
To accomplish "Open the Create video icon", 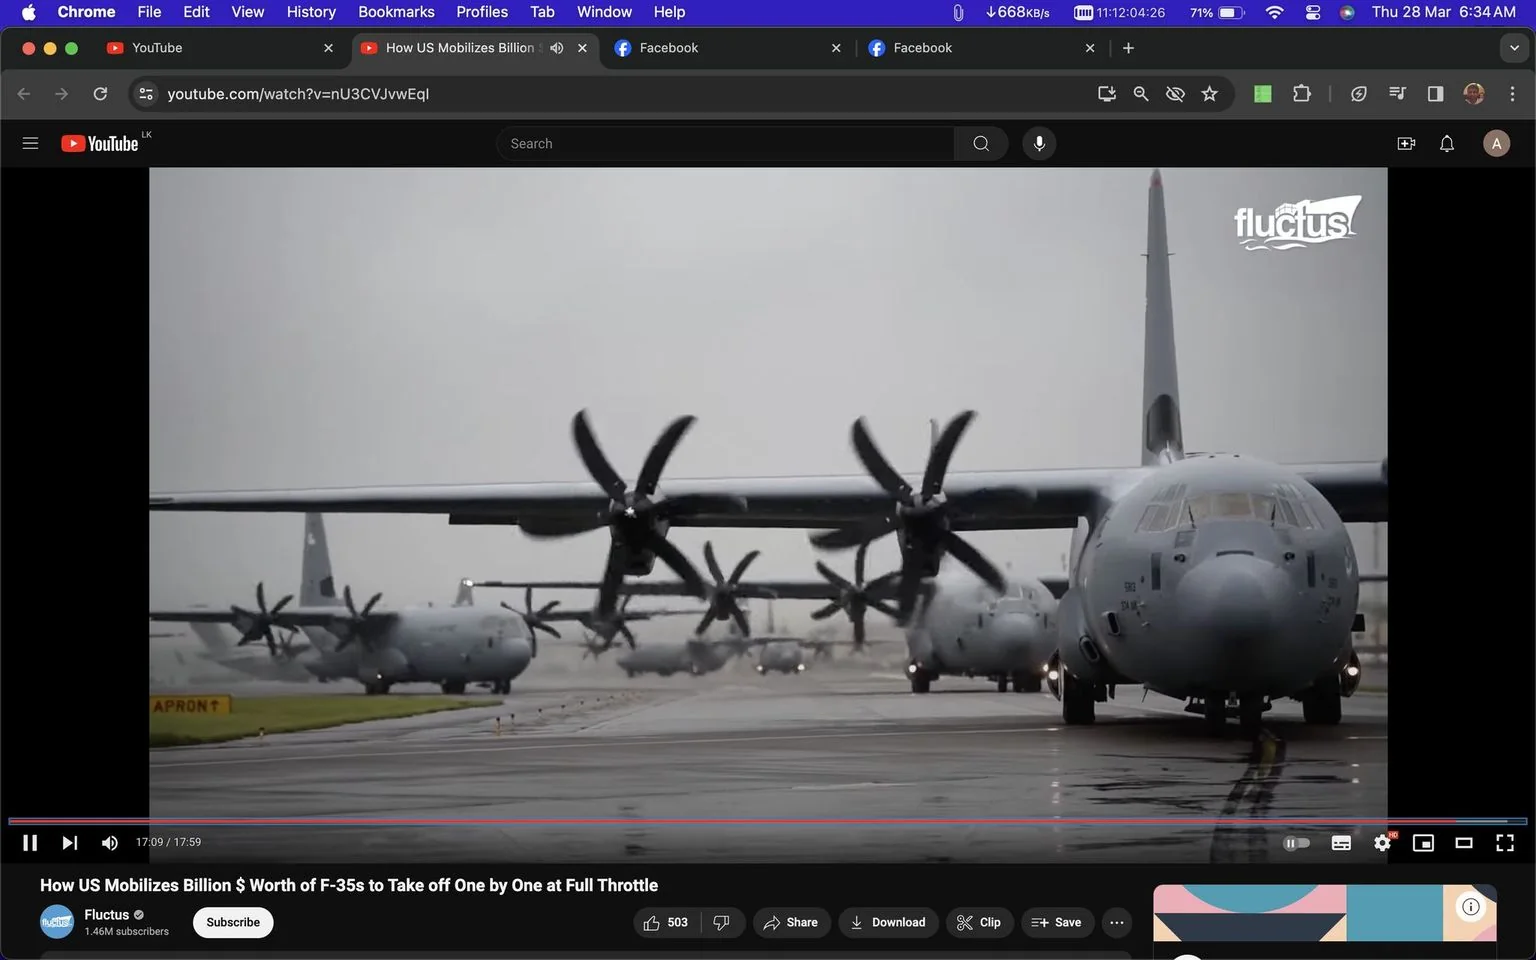I will 1406,143.
